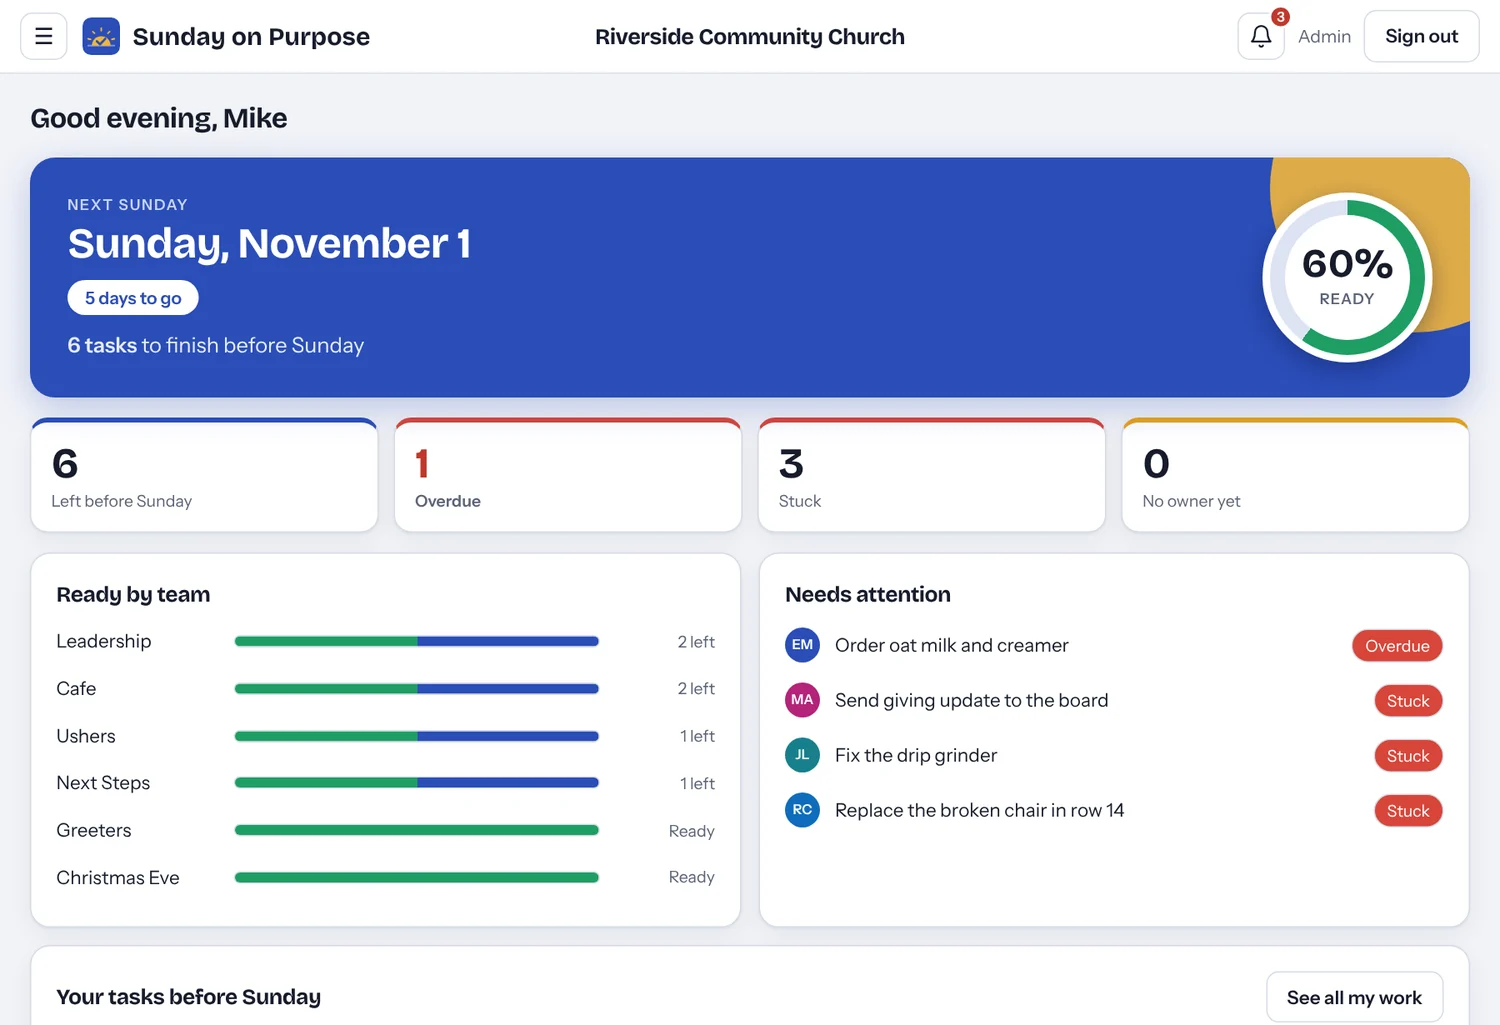The height and width of the screenshot is (1025, 1500).
Task: Open the Left before Sunday card
Action: [x=204, y=475]
